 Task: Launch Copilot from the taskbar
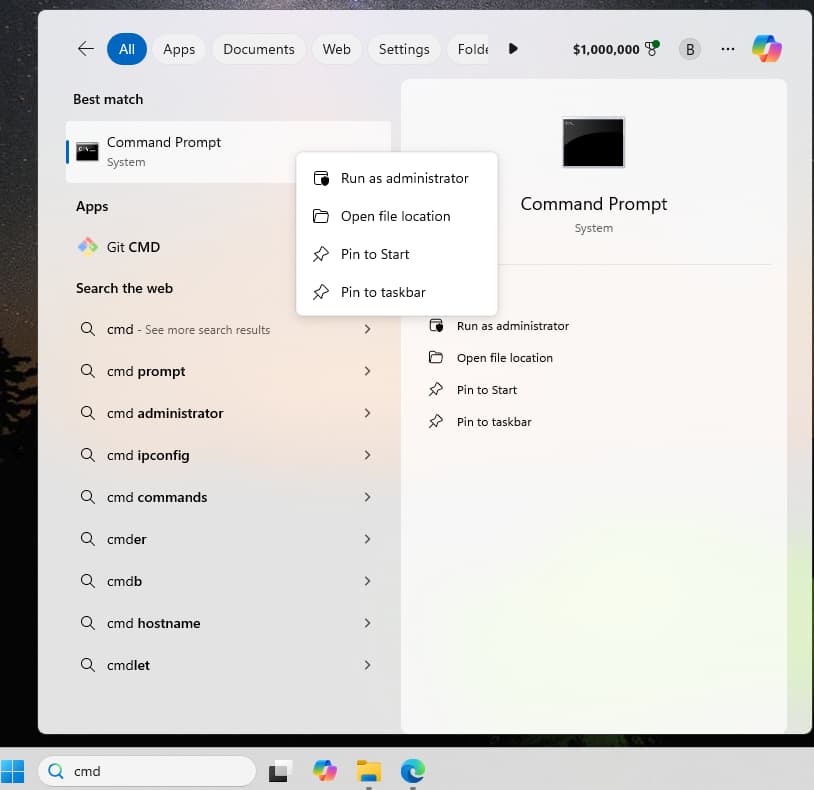point(325,771)
